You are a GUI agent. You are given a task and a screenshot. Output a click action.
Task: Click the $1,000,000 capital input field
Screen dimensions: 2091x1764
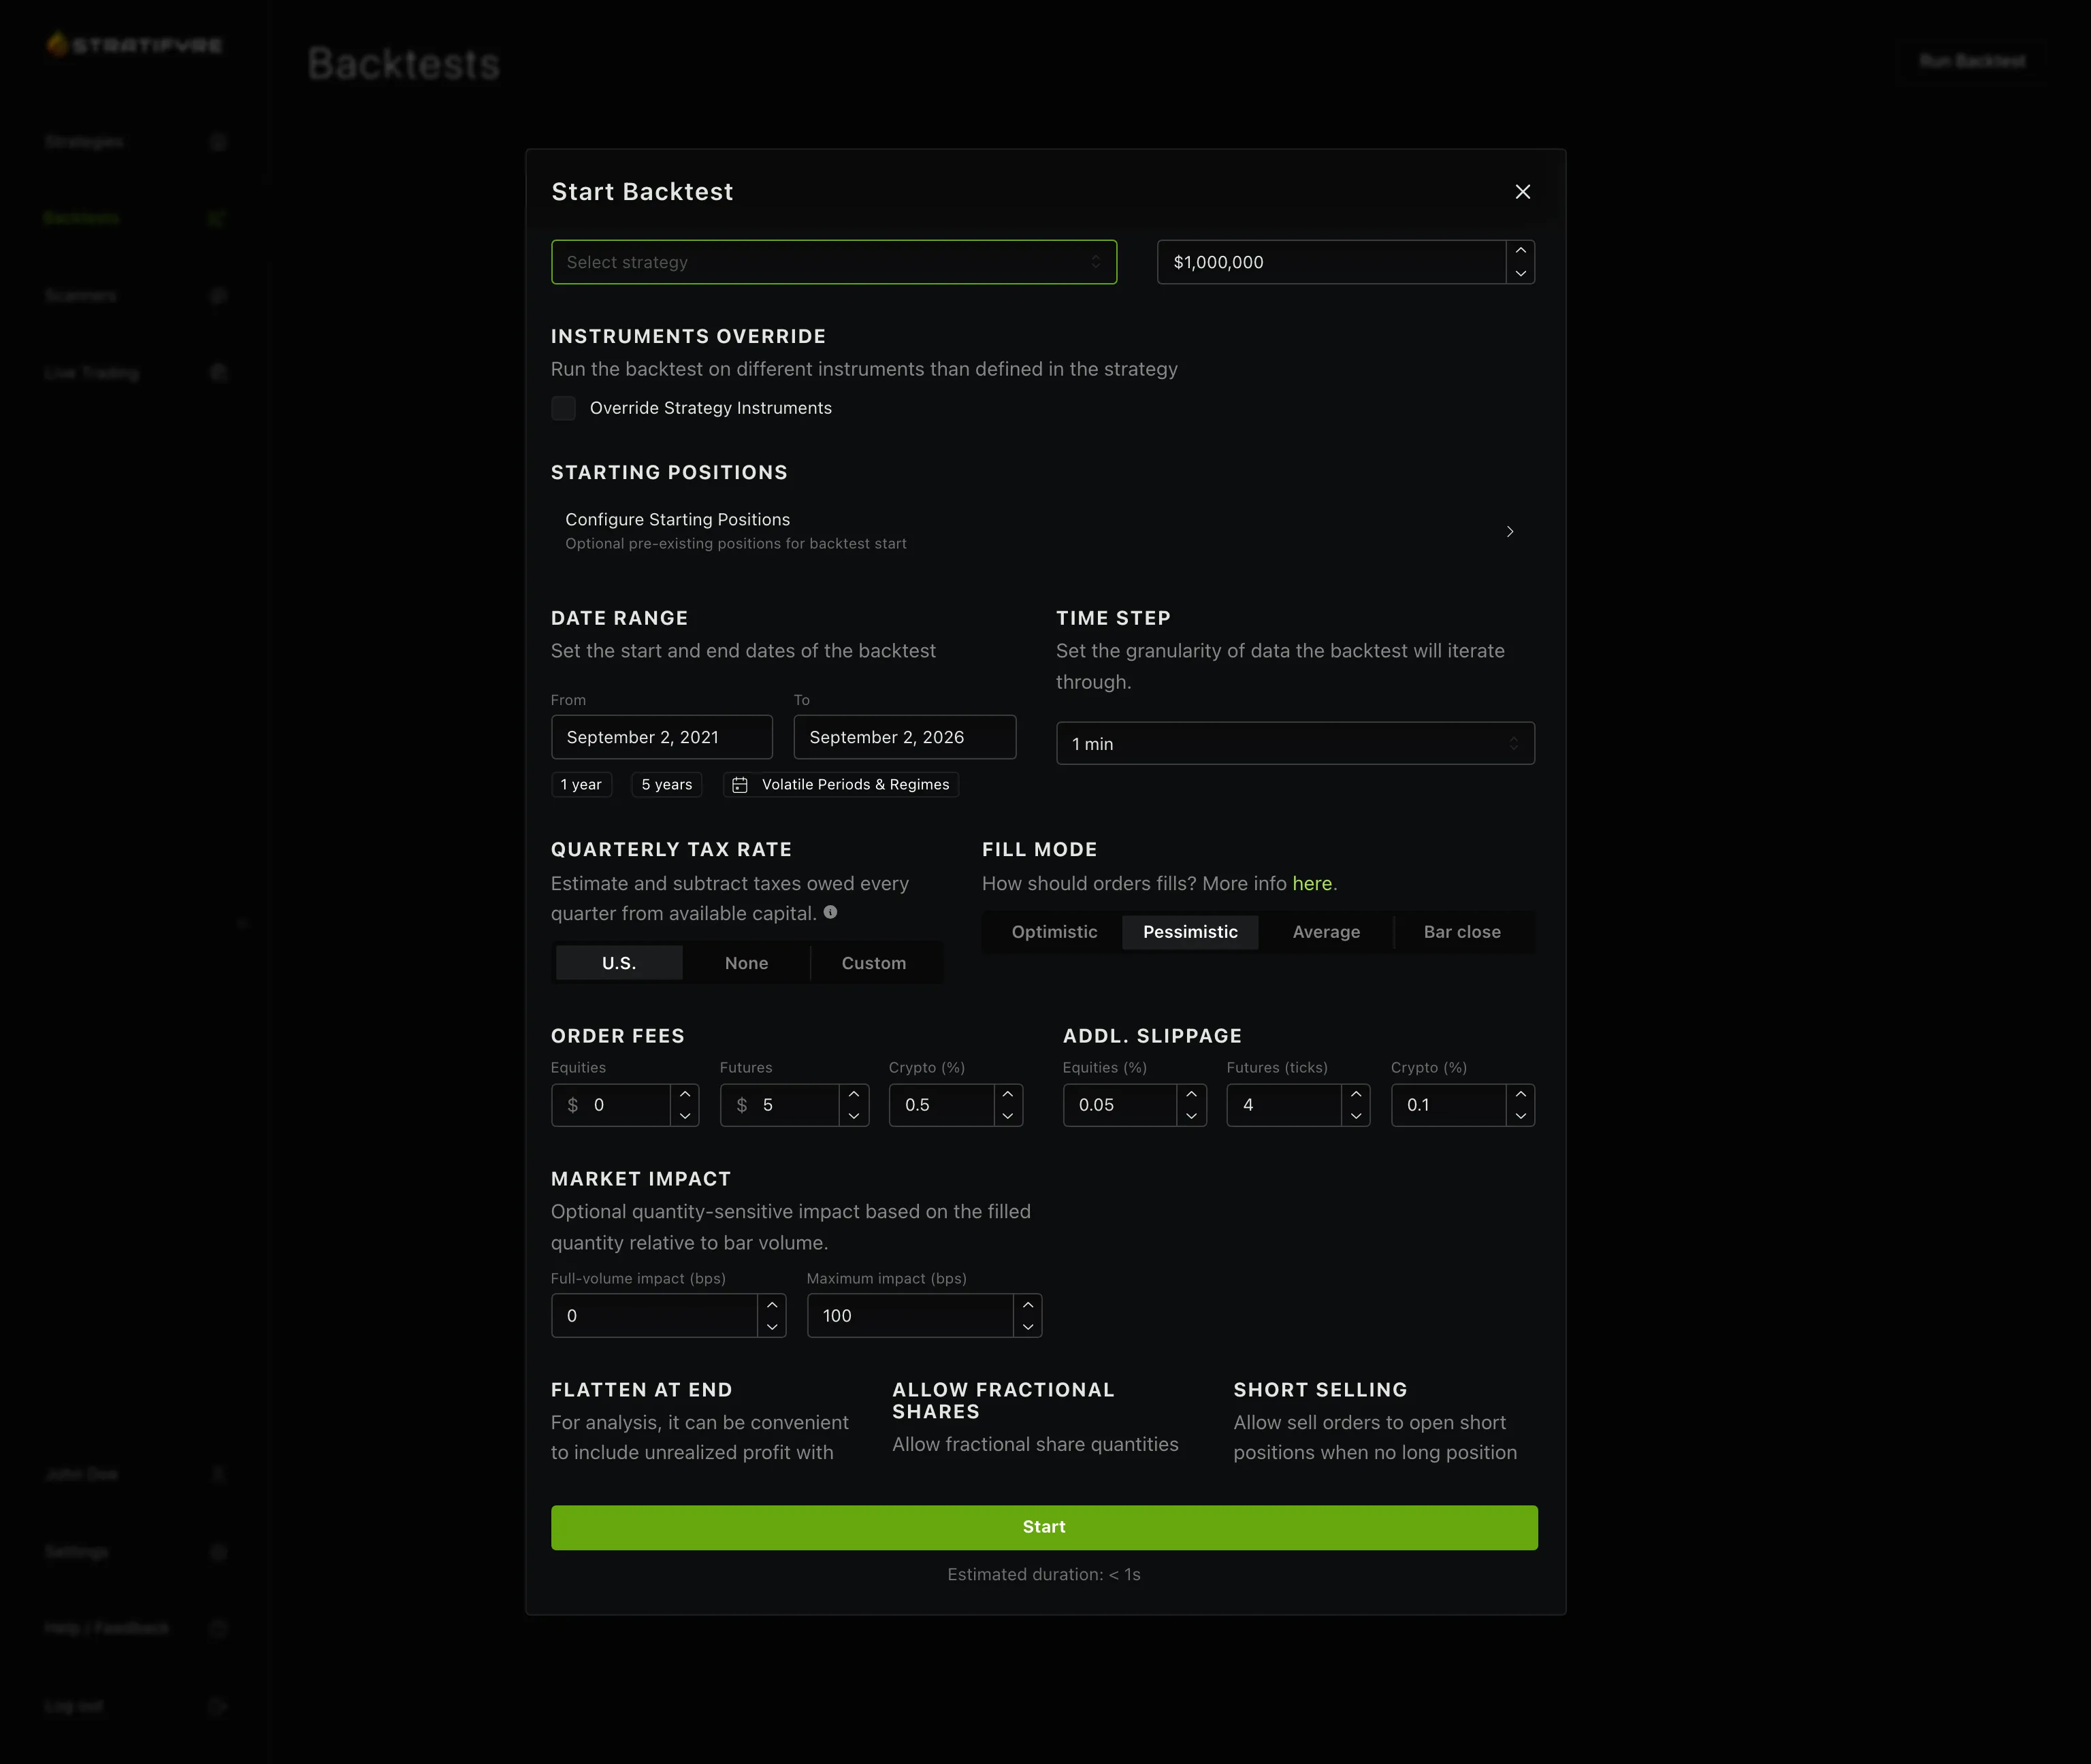(x=1331, y=262)
